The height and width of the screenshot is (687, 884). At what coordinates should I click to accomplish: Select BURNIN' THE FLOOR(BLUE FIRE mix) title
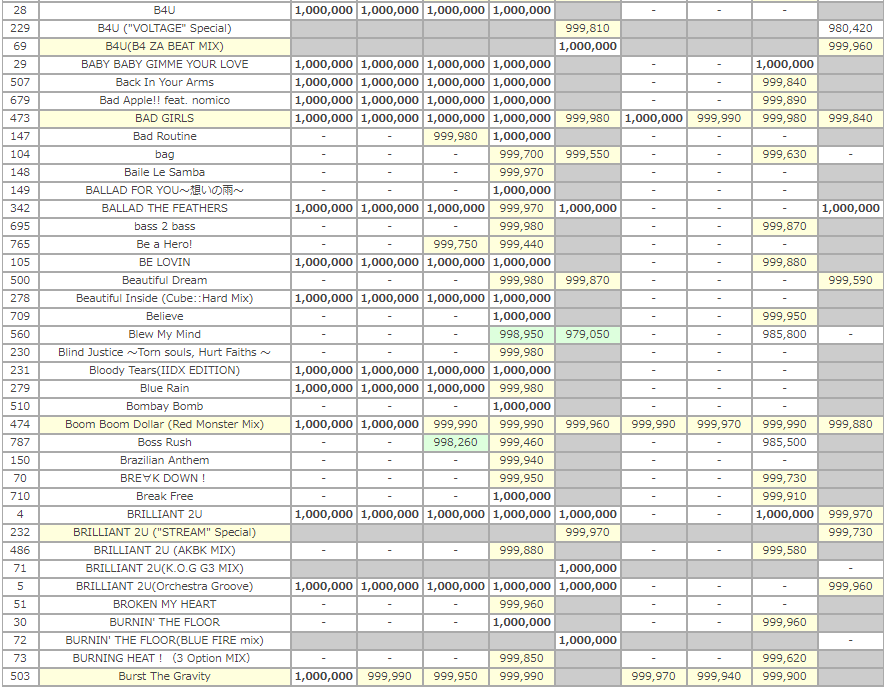coord(164,641)
